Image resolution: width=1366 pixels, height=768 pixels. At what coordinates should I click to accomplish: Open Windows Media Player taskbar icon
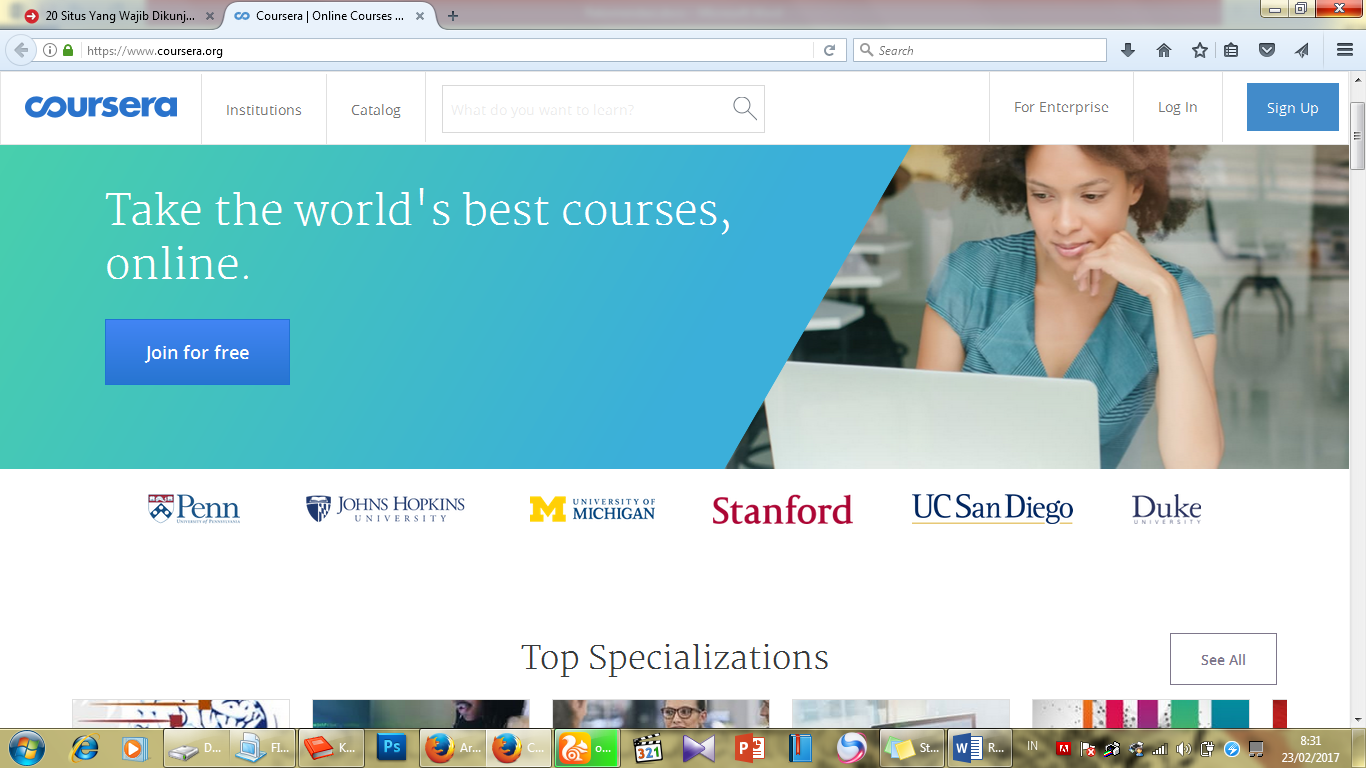click(133, 748)
